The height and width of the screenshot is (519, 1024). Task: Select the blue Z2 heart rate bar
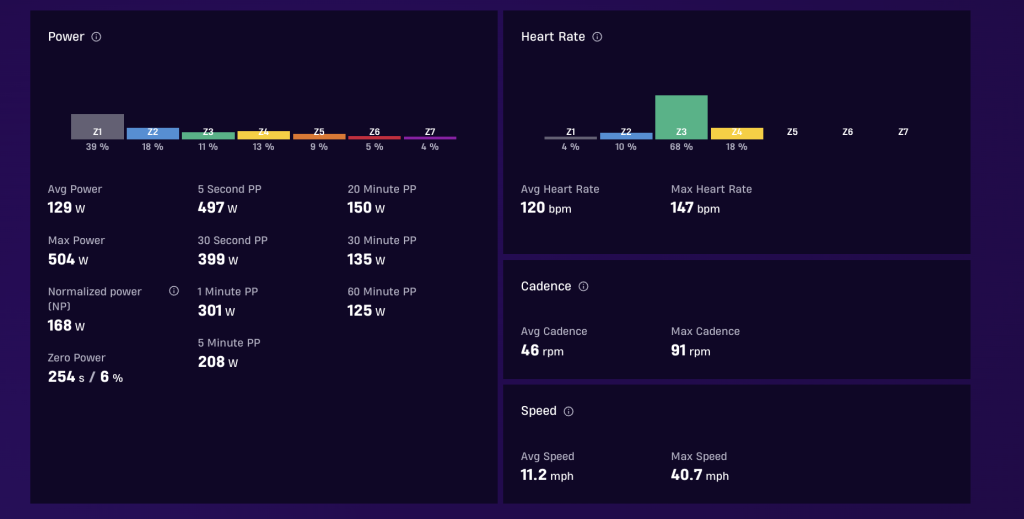(626, 136)
